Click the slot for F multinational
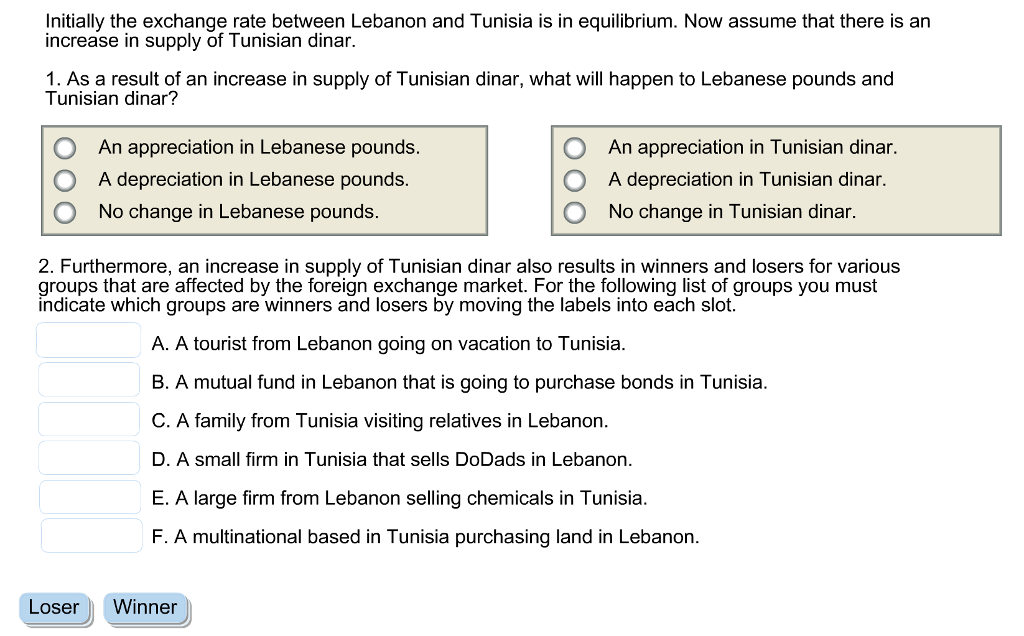 tap(91, 536)
